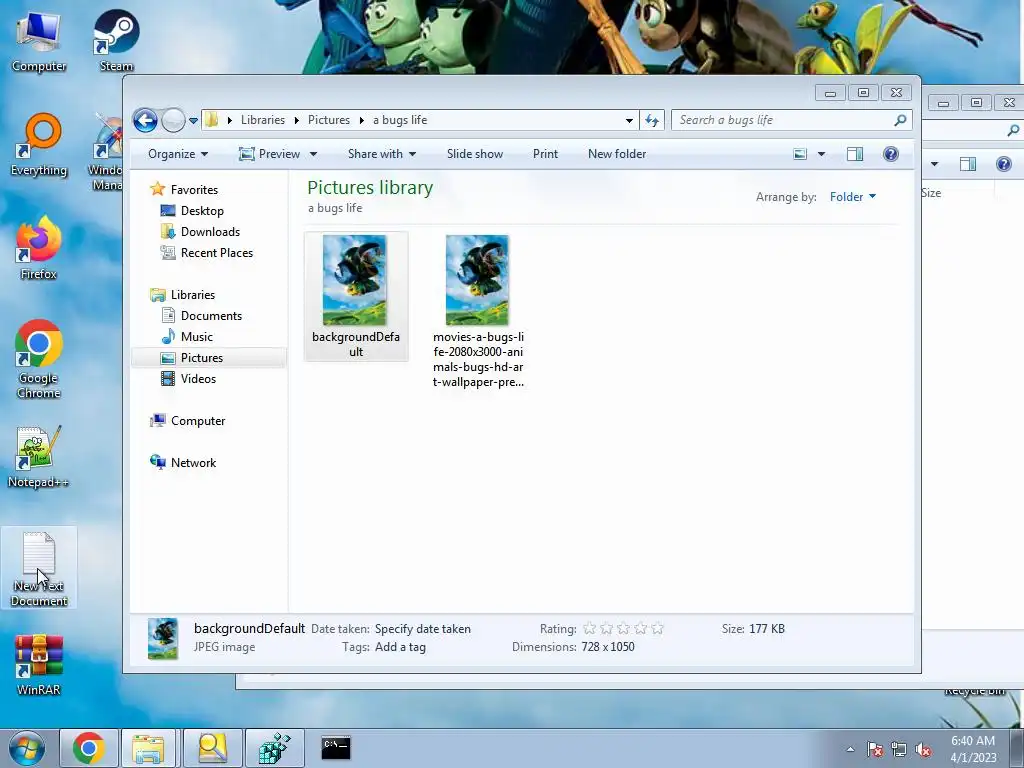
Task: Click the Forward navigation arrow in Explorer
Action: coord(173,120)
